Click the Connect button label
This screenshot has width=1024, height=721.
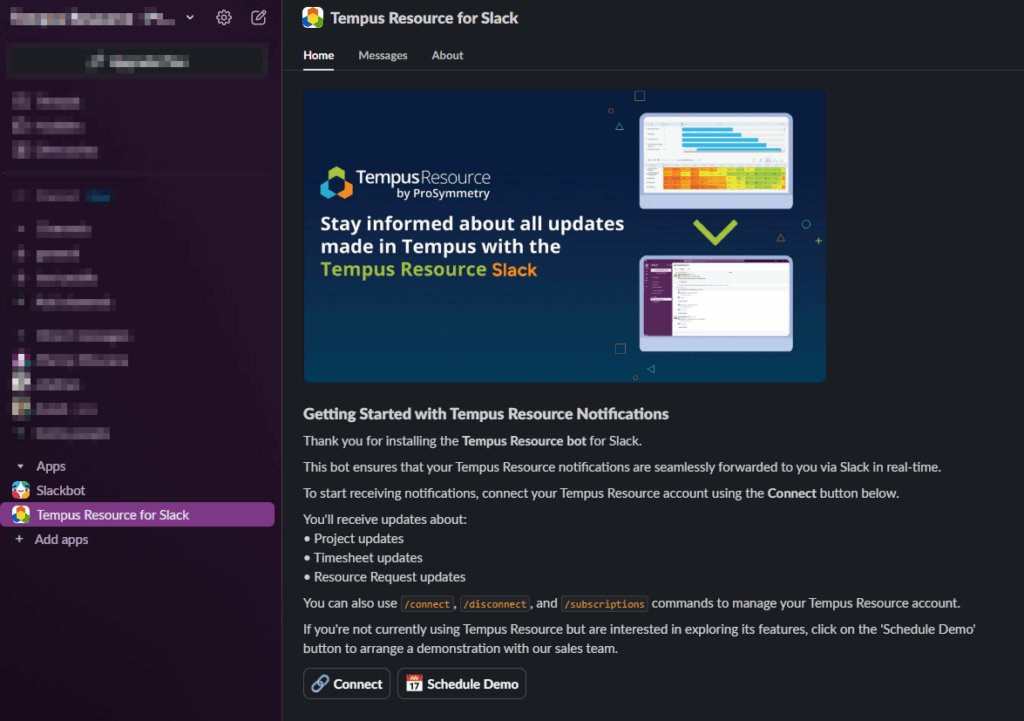[358, 684]
